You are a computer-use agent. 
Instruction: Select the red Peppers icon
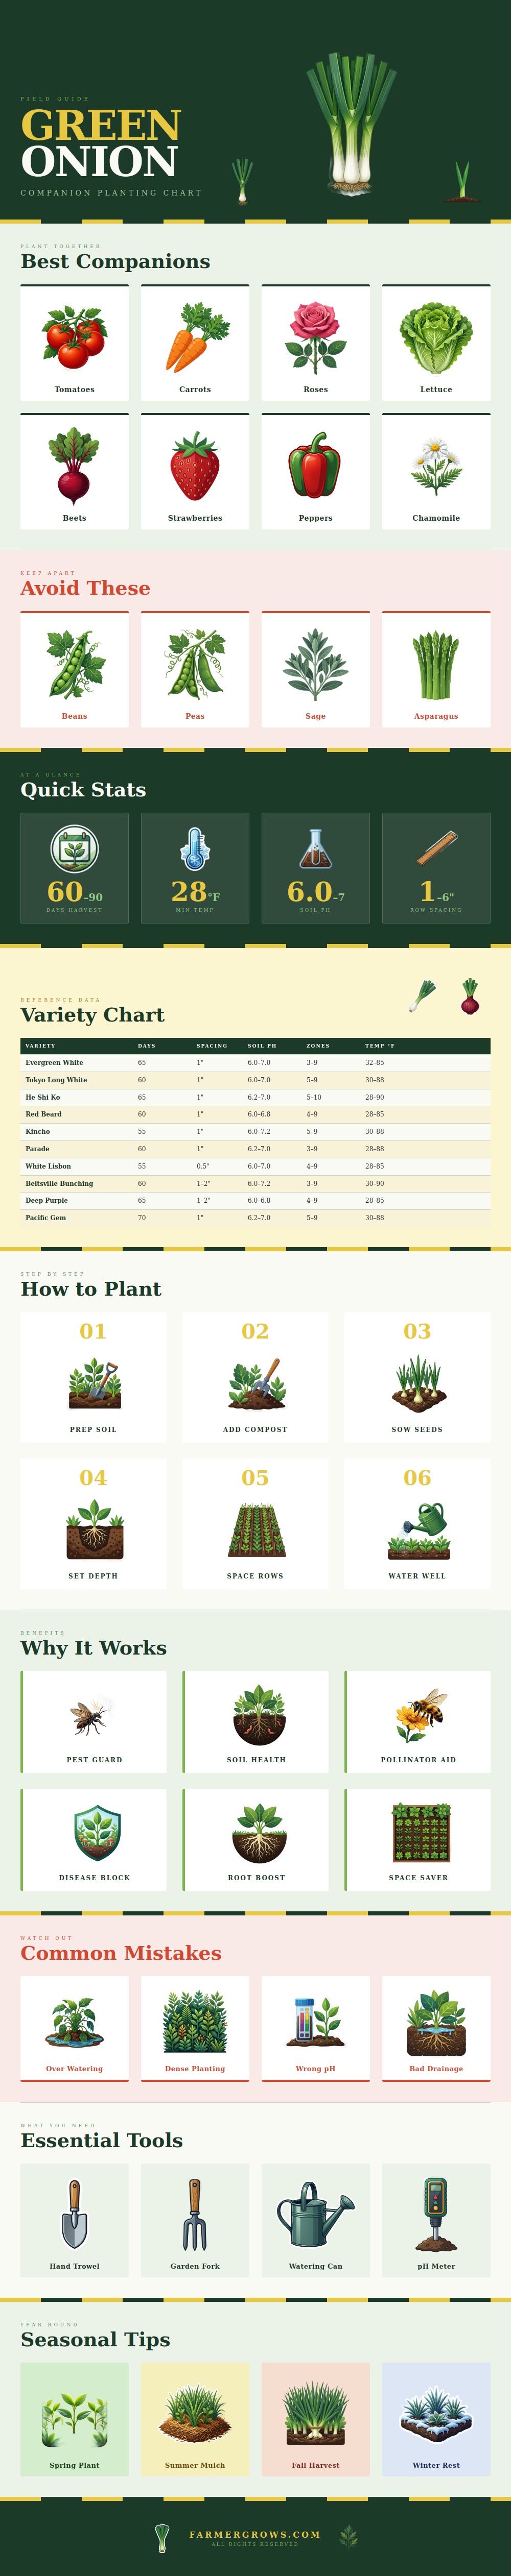tap(315, 465)
